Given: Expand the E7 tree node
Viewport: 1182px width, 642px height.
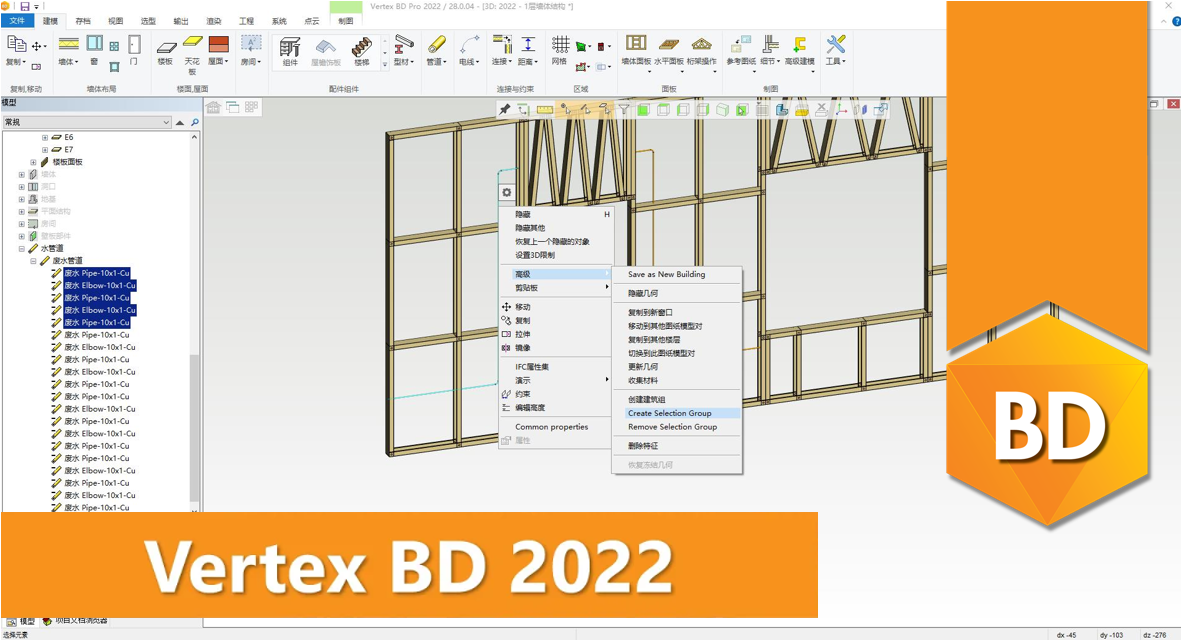Looking at the screenshot, I should point(44,150).
